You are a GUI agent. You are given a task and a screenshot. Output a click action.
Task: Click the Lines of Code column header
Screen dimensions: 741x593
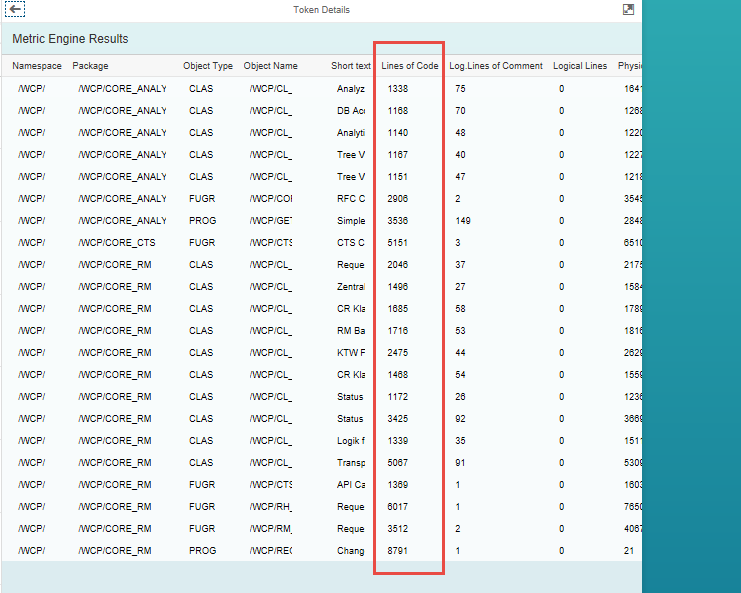coord(410,66)
